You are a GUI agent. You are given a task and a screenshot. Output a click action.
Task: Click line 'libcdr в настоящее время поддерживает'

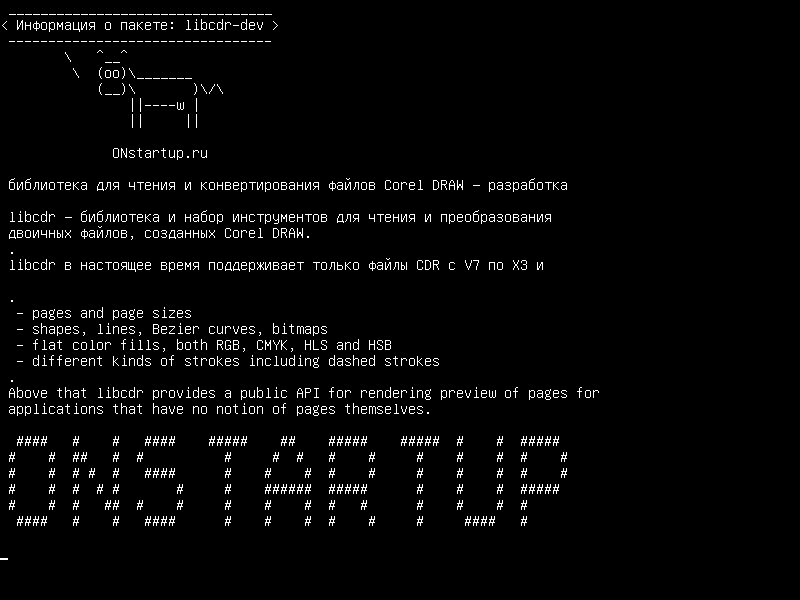pyautogui.click(x=276, y=265)
